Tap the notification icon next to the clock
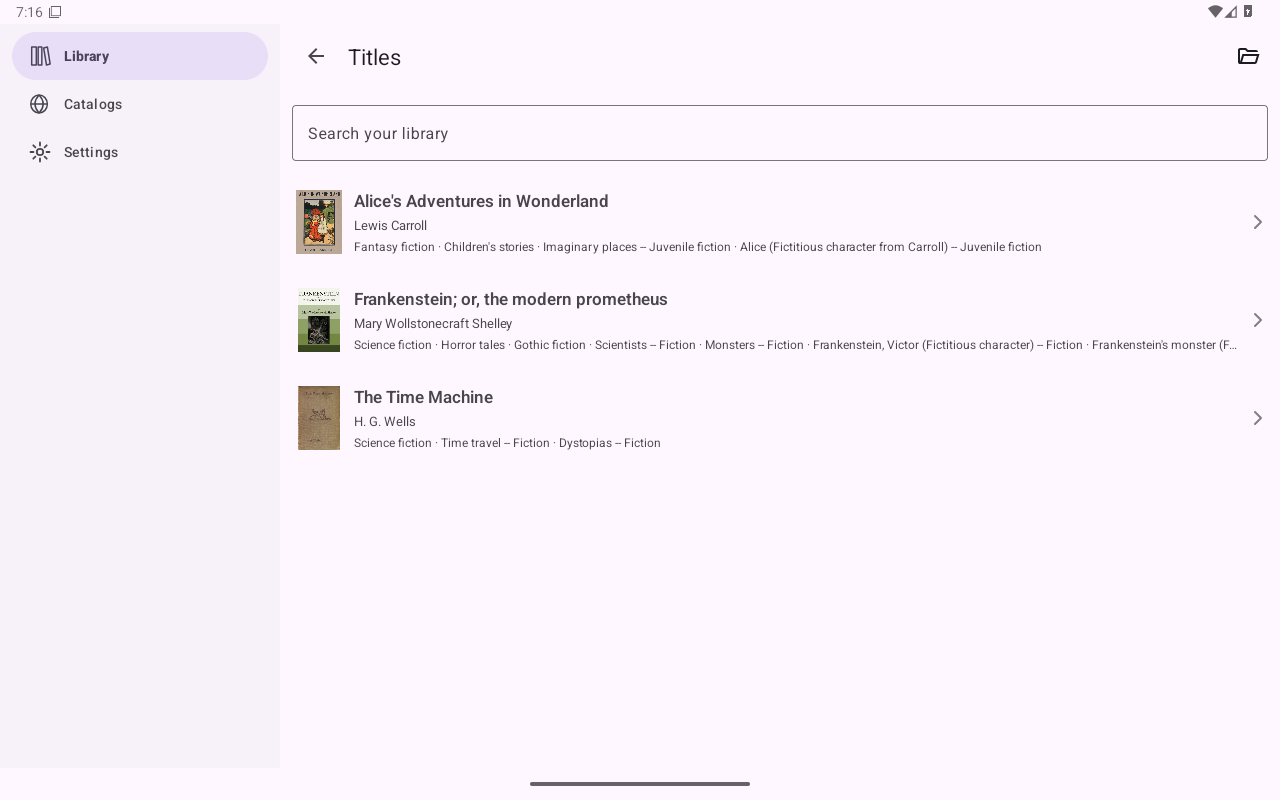The width and height of the screenshot is (1280, 800). tap(55, 12)
